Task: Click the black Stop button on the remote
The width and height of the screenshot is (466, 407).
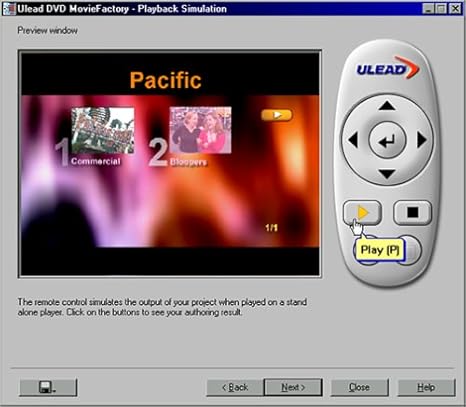Action: coord(413,212)
